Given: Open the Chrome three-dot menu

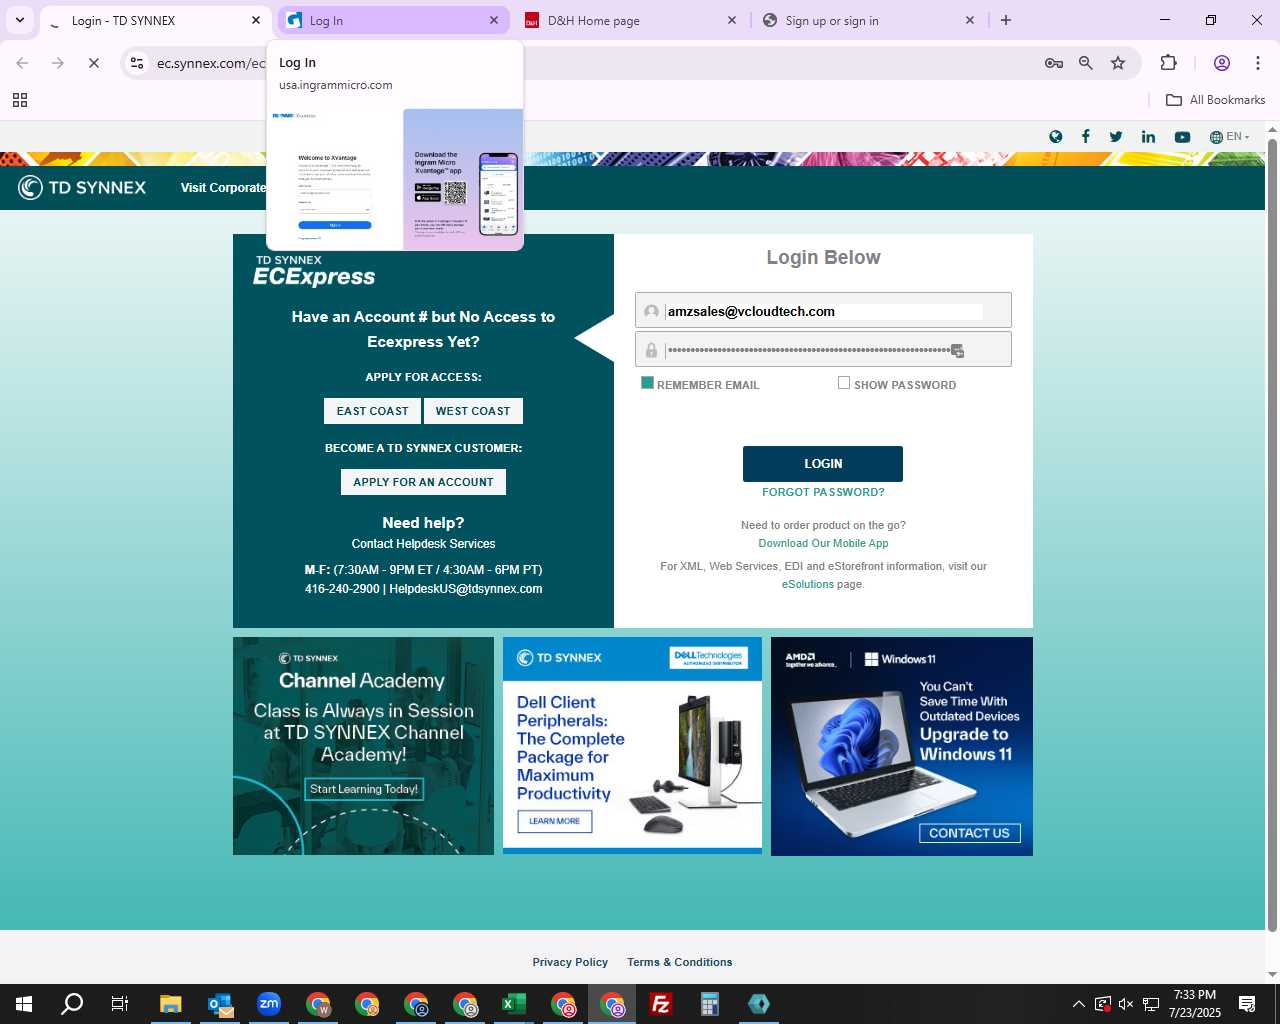Looking at the screenshot, I should tap(1257, 63).
